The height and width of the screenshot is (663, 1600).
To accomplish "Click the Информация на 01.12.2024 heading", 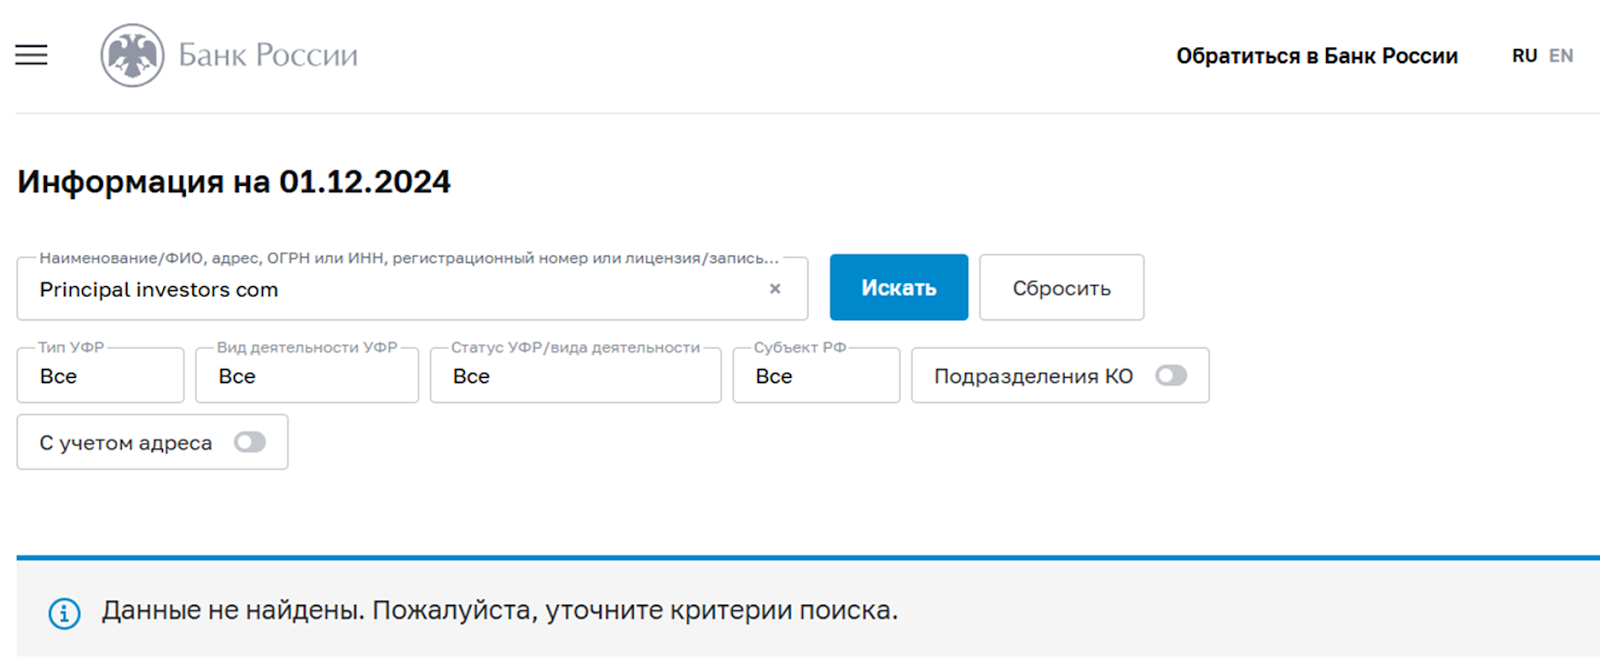I will [x=234, y=182].
